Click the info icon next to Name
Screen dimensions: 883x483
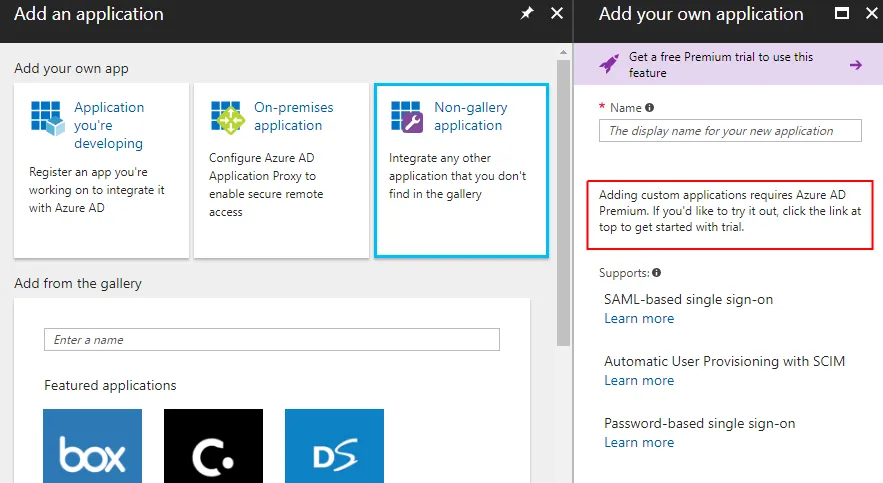click(x=649, y=108)
